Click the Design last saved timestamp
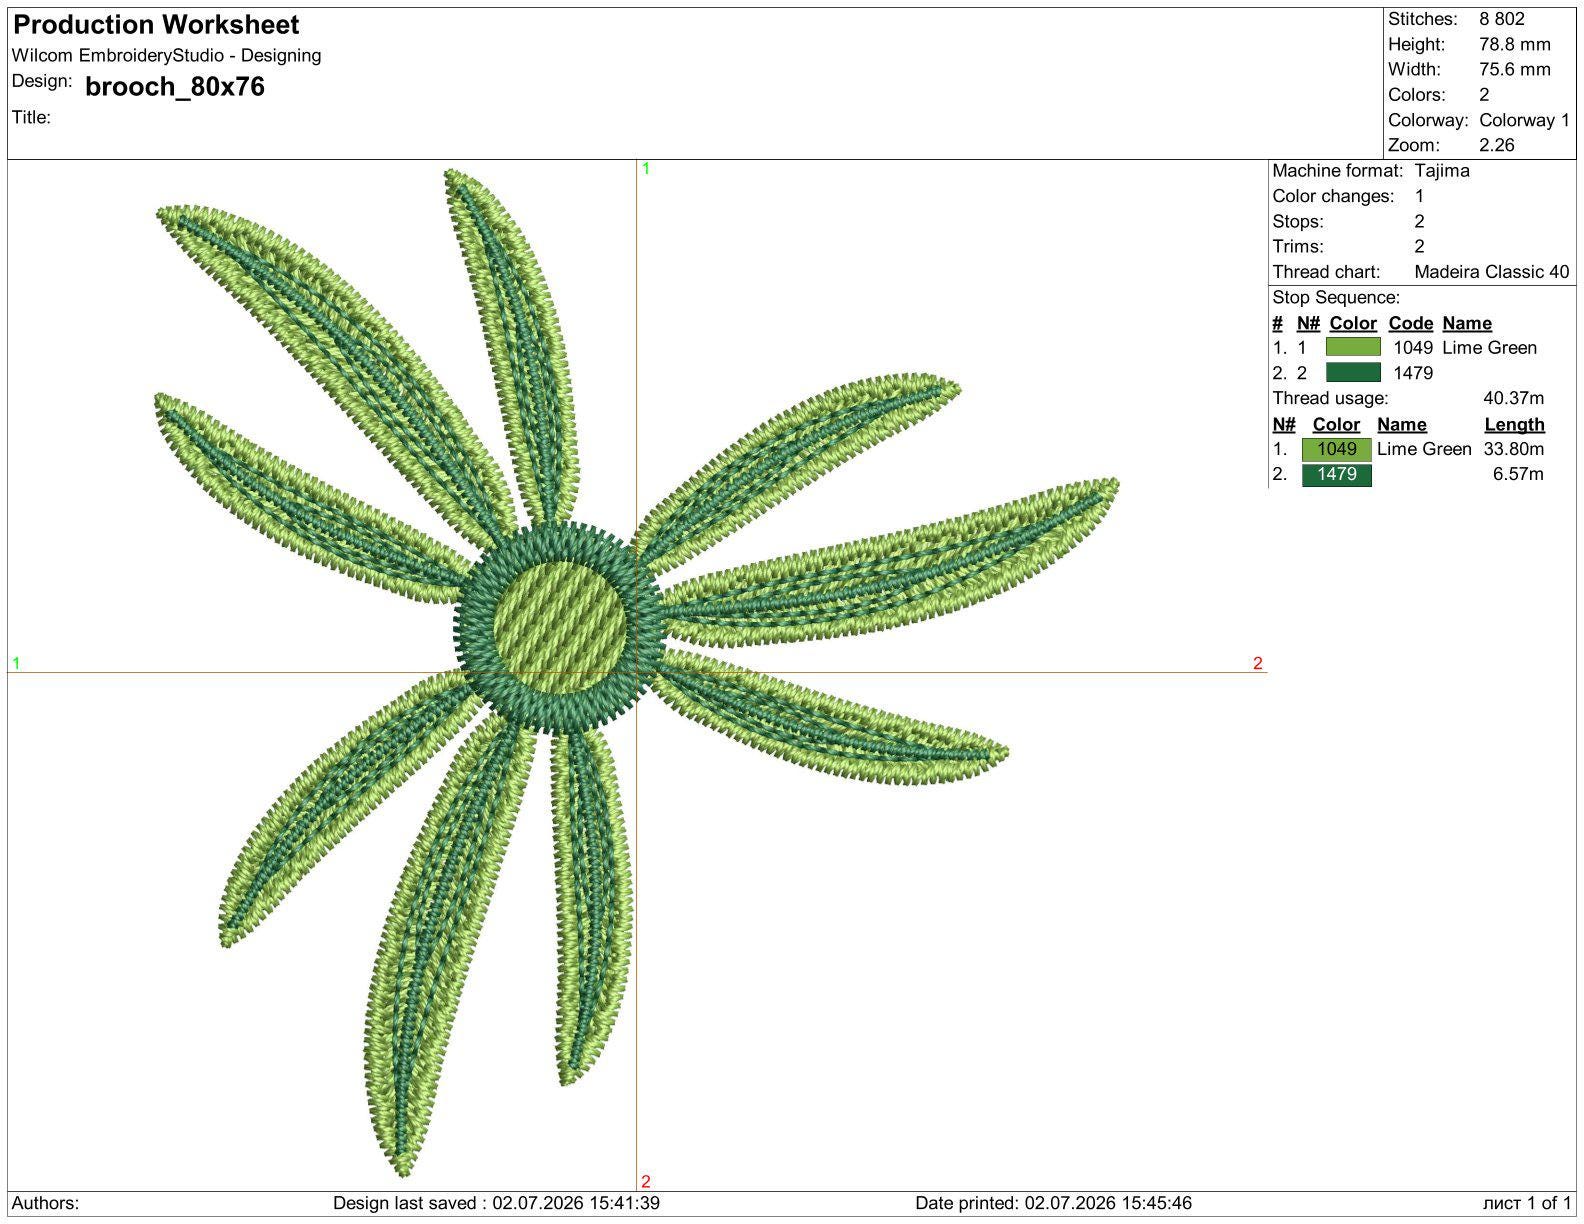 click(496, 1203)
